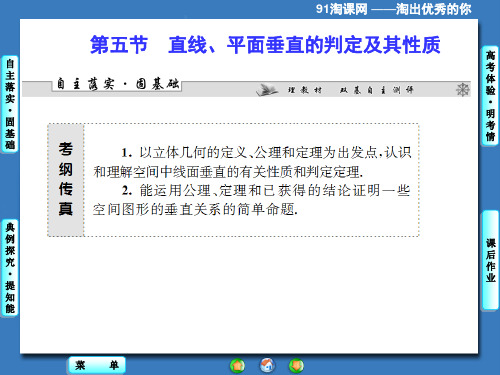
Task: Open the 高考体验·明考情 side tab
Action: tap(490, 96)
